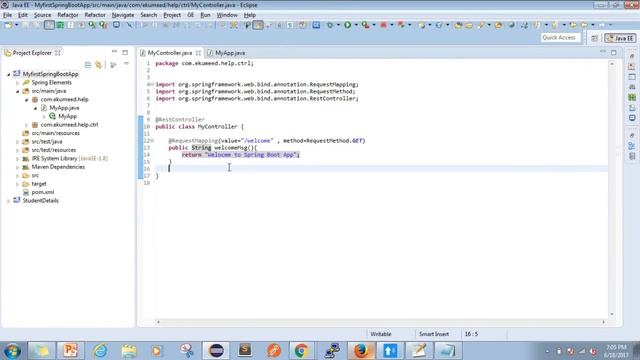Click Smart Insert status bar entry

pos(434,334)
